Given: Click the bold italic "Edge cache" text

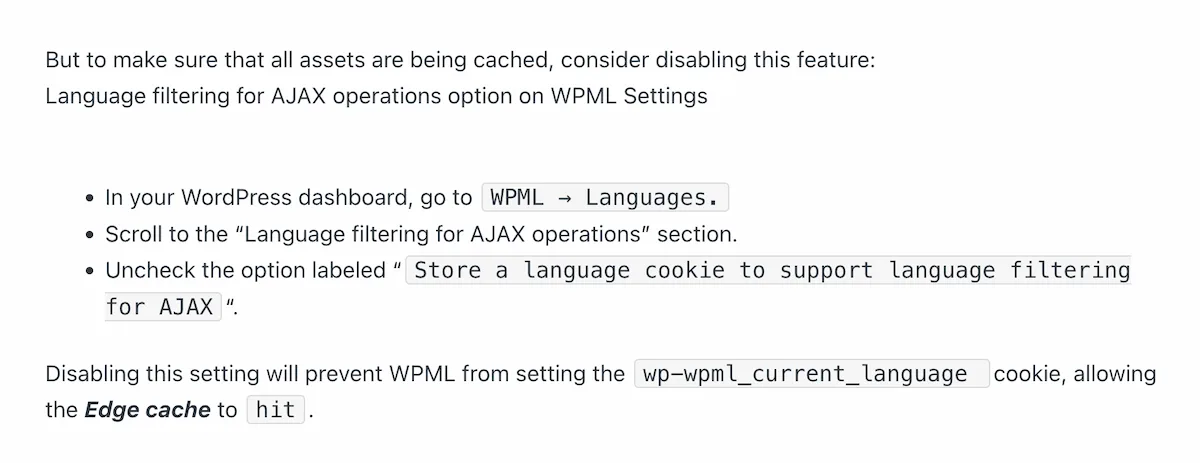Looking at the screenshot, I should point(148,410).
